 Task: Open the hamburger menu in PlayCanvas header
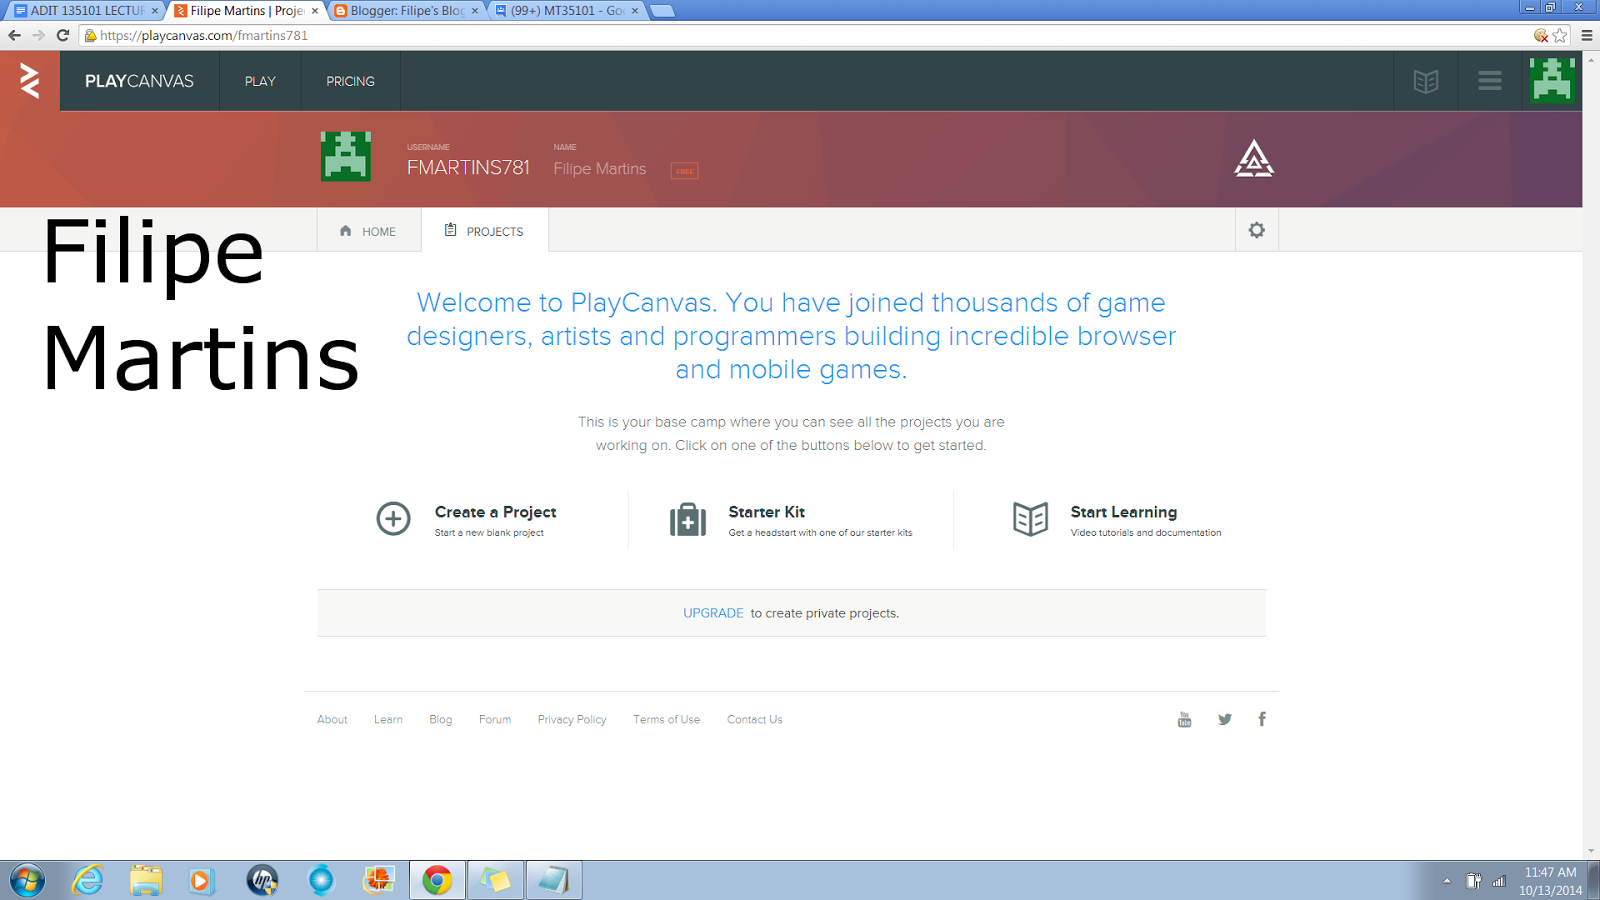[x=1490, y=81]
